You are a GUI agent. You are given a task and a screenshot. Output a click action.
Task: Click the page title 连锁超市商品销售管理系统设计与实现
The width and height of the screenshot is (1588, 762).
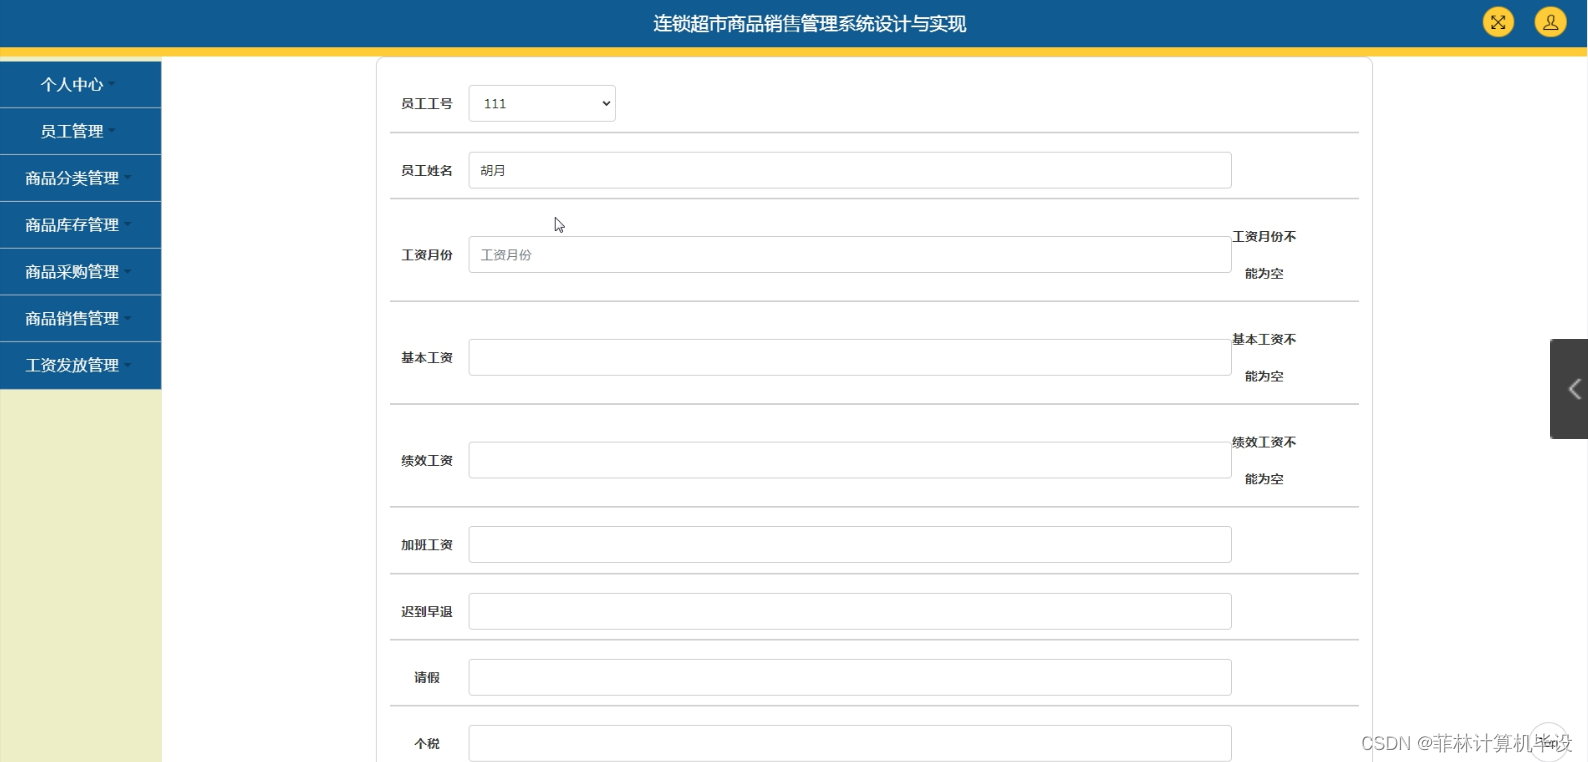pyautogui.click(x=810, y=23)
